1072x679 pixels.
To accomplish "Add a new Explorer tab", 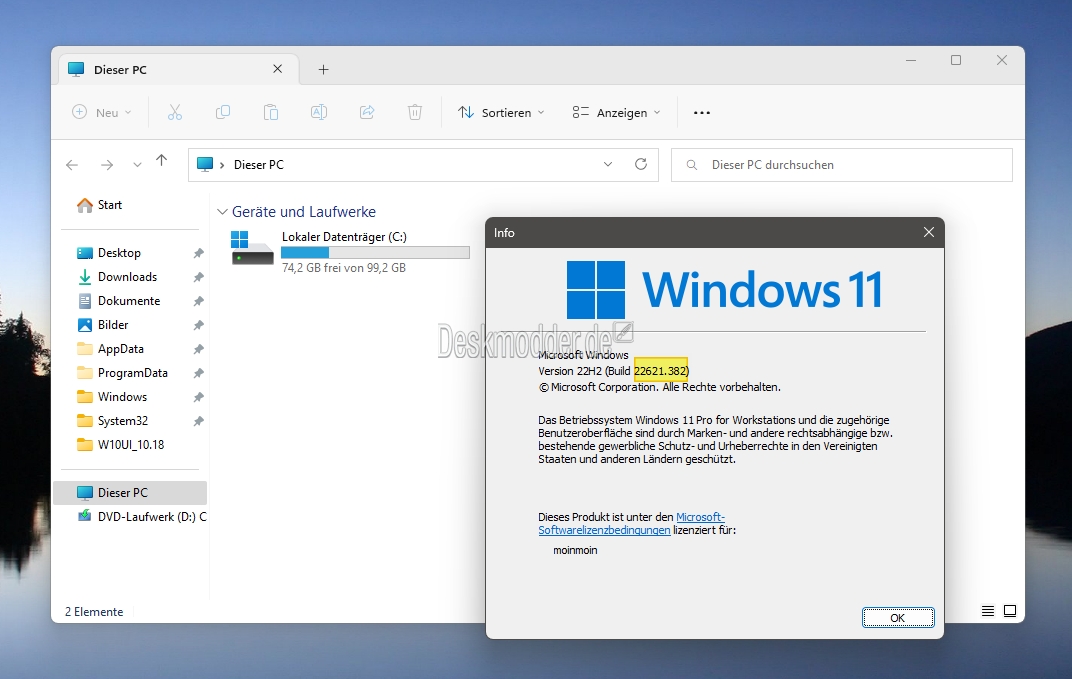I will (323, 69).
